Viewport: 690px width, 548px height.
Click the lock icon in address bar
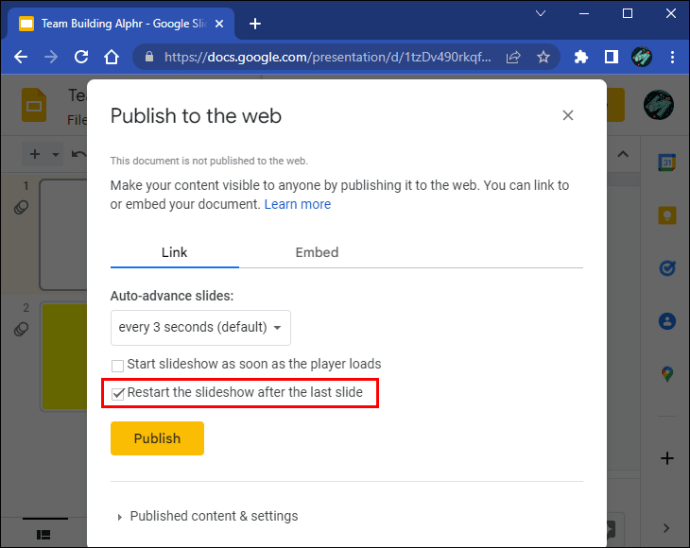pos(149,57)
